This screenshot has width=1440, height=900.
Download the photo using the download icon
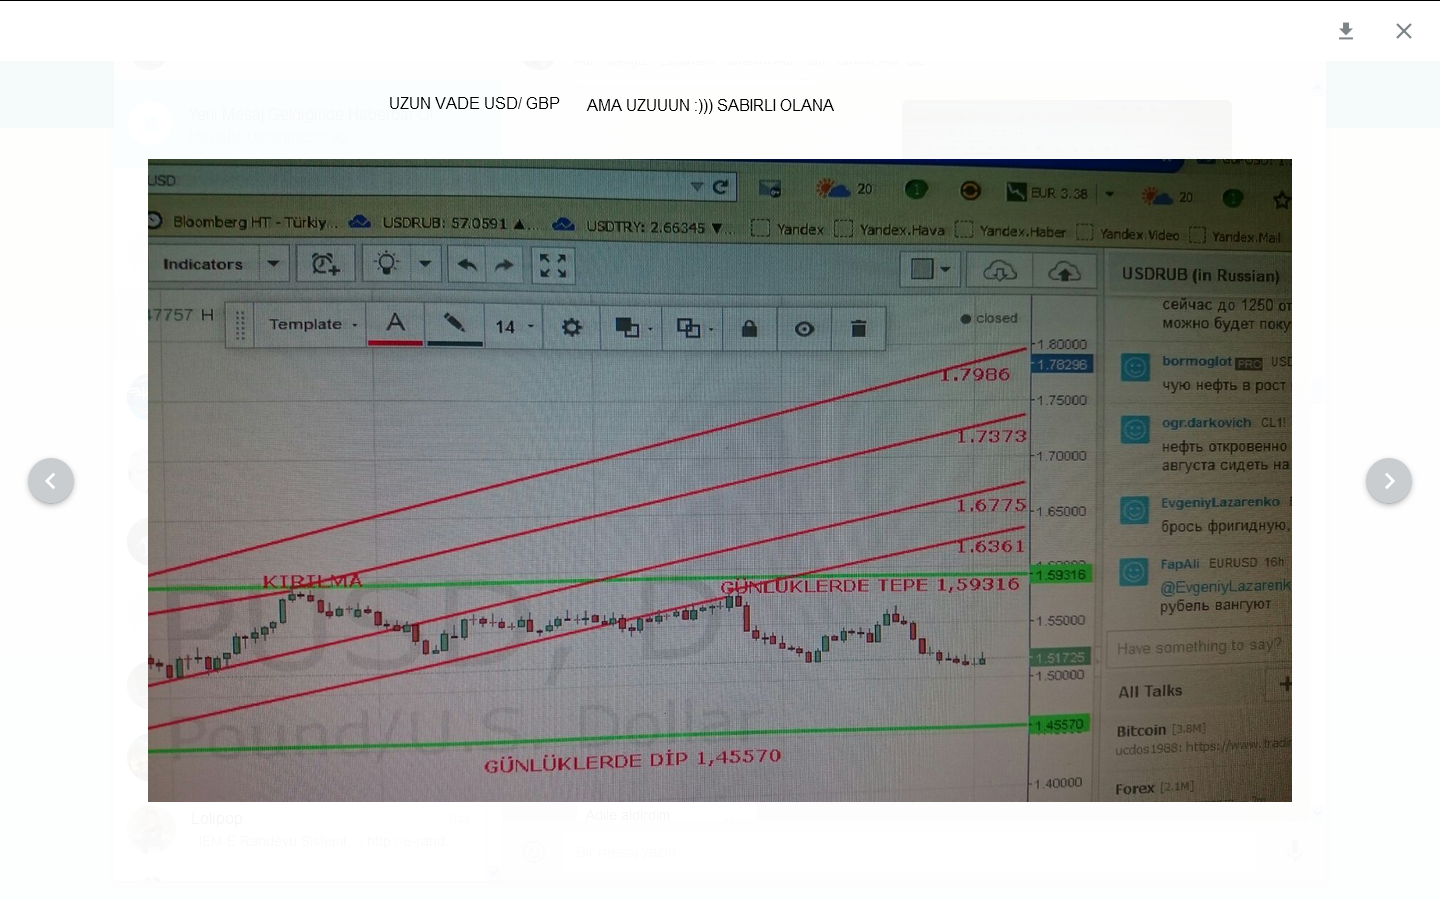coord(1346,31)
